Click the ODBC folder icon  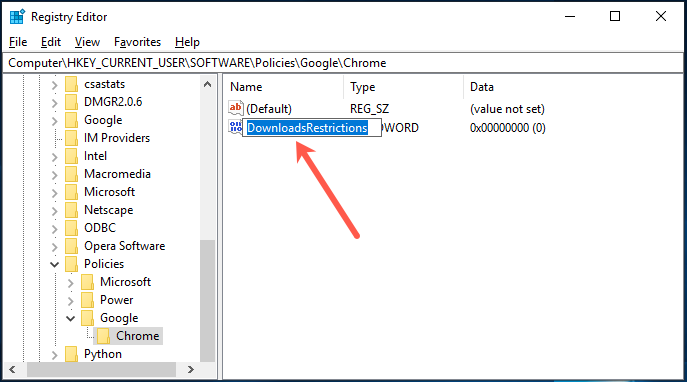[71, 228]
